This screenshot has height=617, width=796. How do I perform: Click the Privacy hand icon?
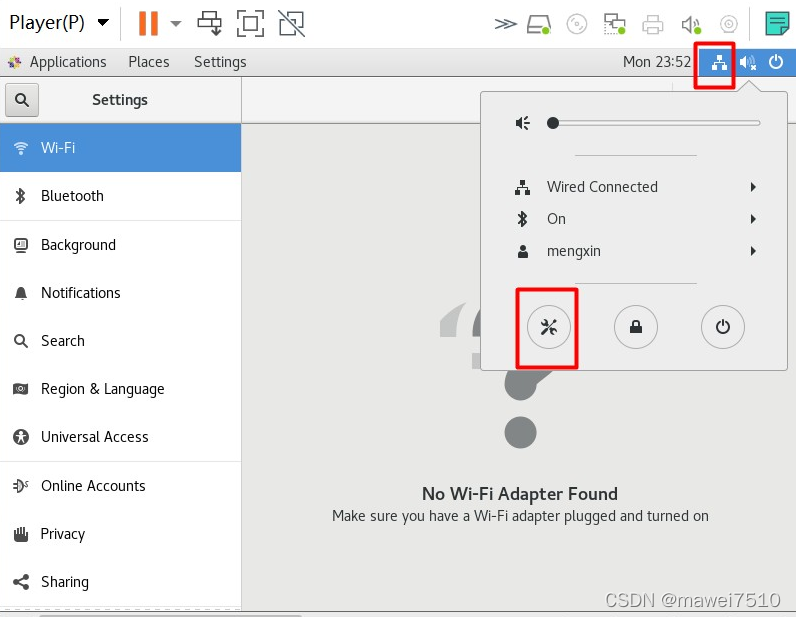click(x=21, y=534)
